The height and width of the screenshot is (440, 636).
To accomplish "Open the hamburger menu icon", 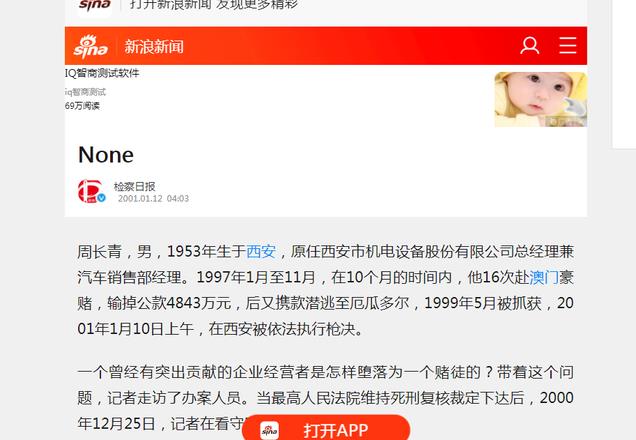I will click(567, 45).
